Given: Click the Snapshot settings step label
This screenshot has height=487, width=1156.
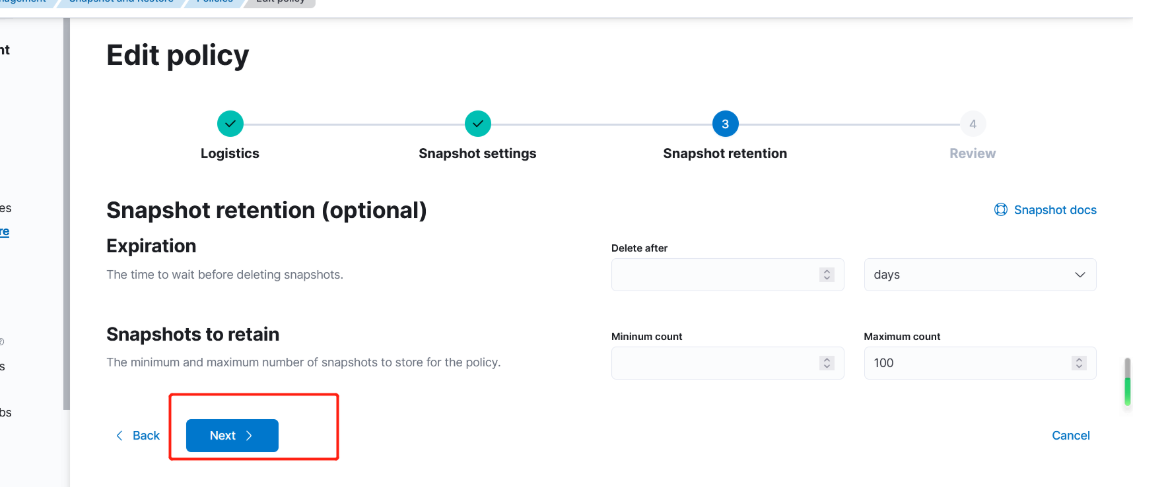Looking at the screenshot, I should tap(478, 153).
